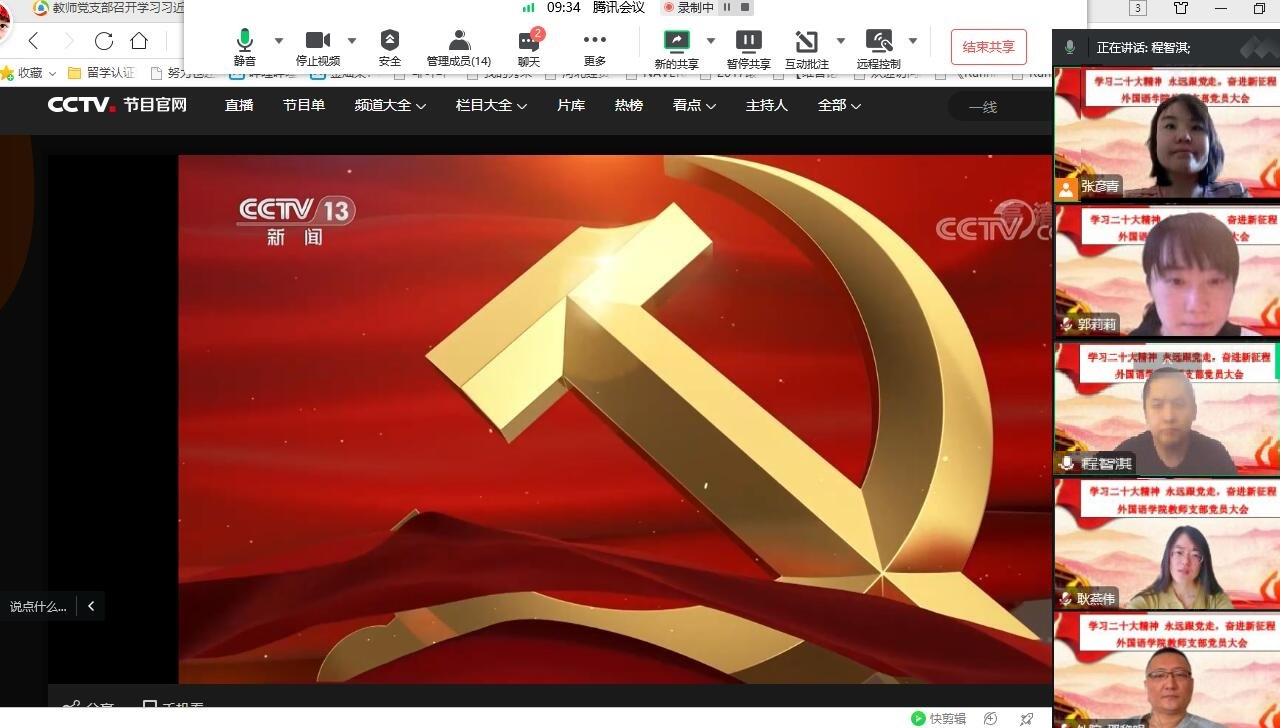This screenshot has width=1280, height=728.
Task: Click the 更多 three-dots icon
Action: 595,42
